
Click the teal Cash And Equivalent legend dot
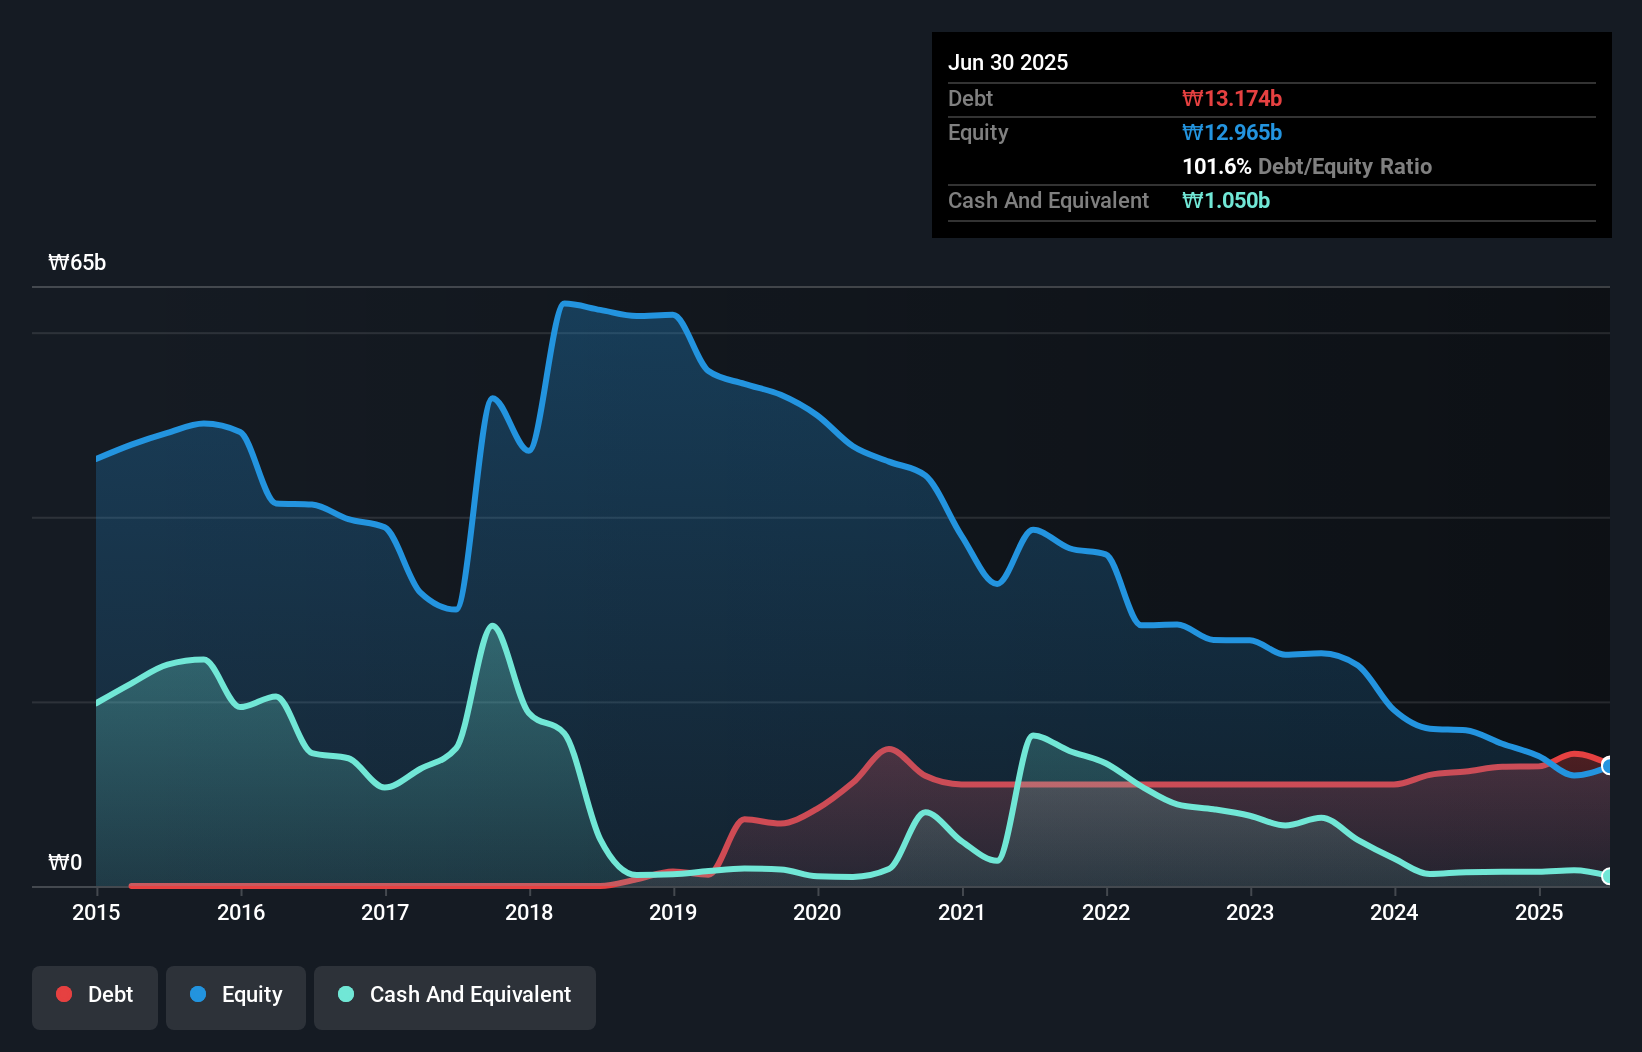(x=345, y=994)
